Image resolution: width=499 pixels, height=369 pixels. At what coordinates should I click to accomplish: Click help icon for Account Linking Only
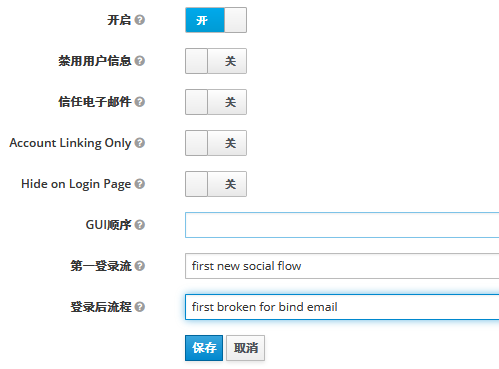click(140, 143)
